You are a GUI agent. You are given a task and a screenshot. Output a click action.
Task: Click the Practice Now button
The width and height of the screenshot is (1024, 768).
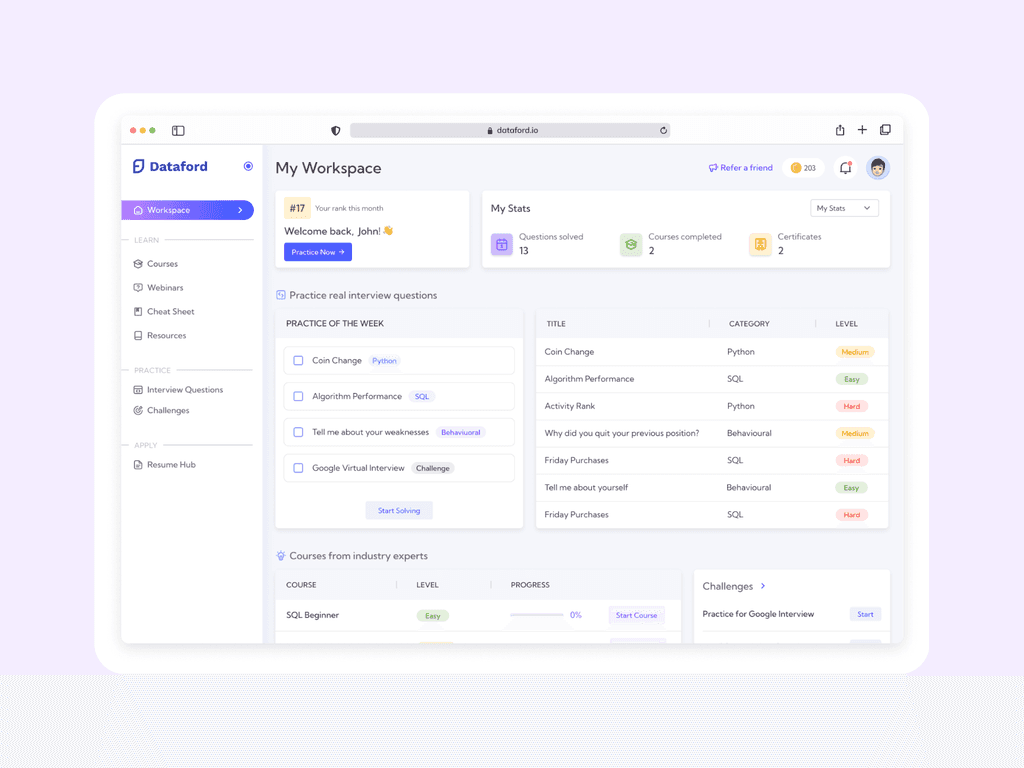[318, 252]
